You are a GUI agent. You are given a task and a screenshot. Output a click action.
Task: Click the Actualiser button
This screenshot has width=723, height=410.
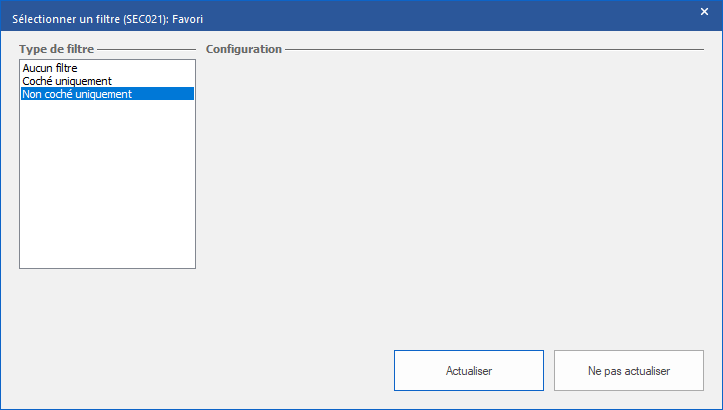[468, 371]
